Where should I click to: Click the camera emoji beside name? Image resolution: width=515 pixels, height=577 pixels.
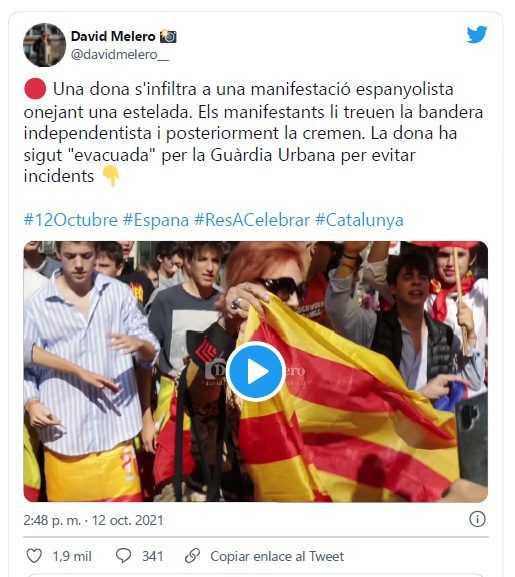click(x=168, y=36)
